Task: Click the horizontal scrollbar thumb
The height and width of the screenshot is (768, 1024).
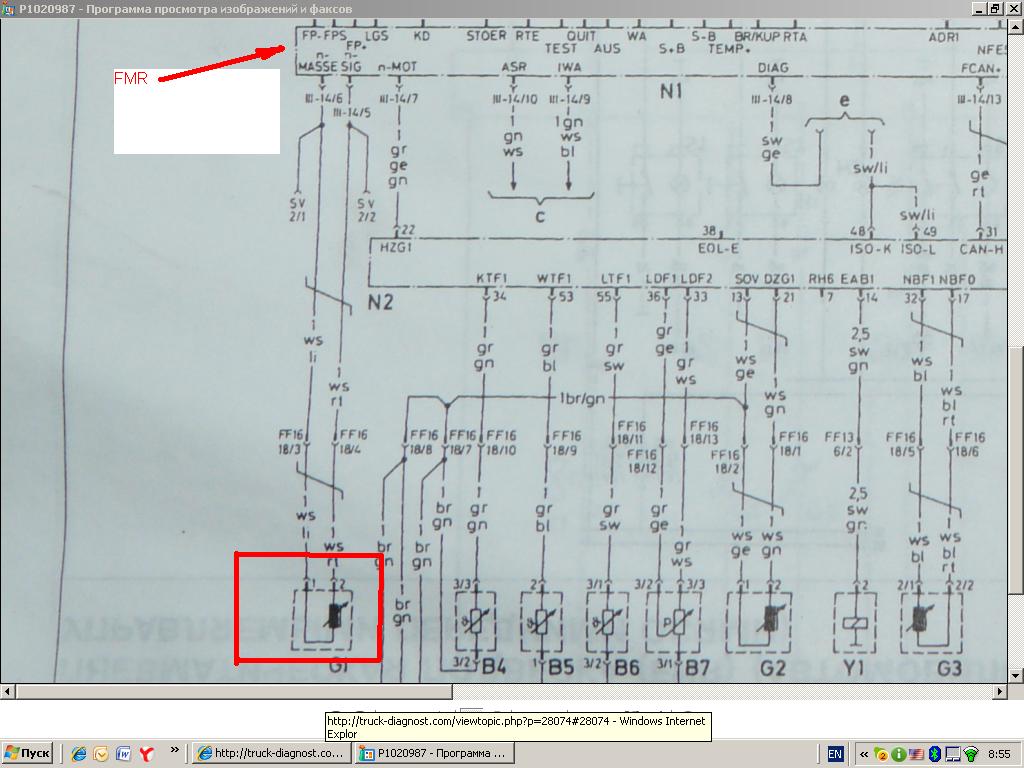Action: tap(234, 691)
